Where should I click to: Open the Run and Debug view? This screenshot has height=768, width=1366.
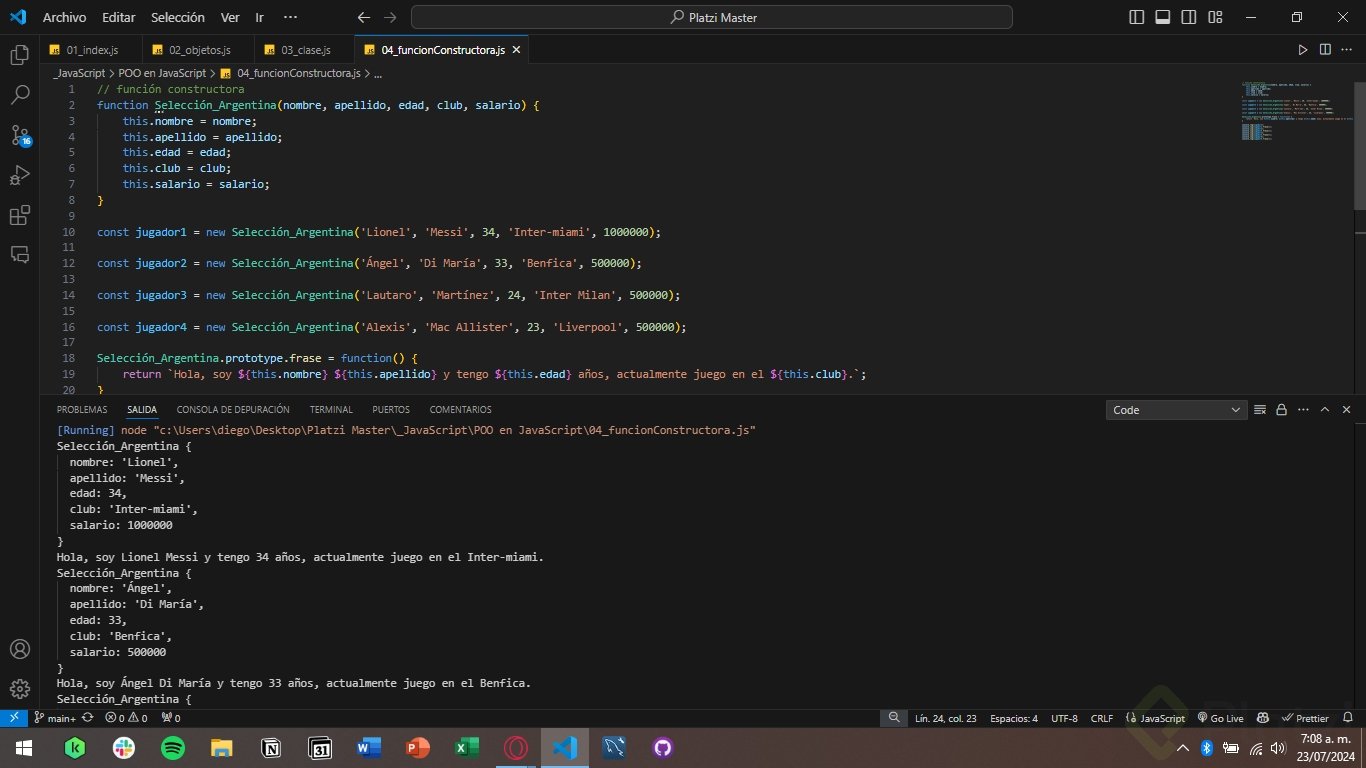coord(19,176)
